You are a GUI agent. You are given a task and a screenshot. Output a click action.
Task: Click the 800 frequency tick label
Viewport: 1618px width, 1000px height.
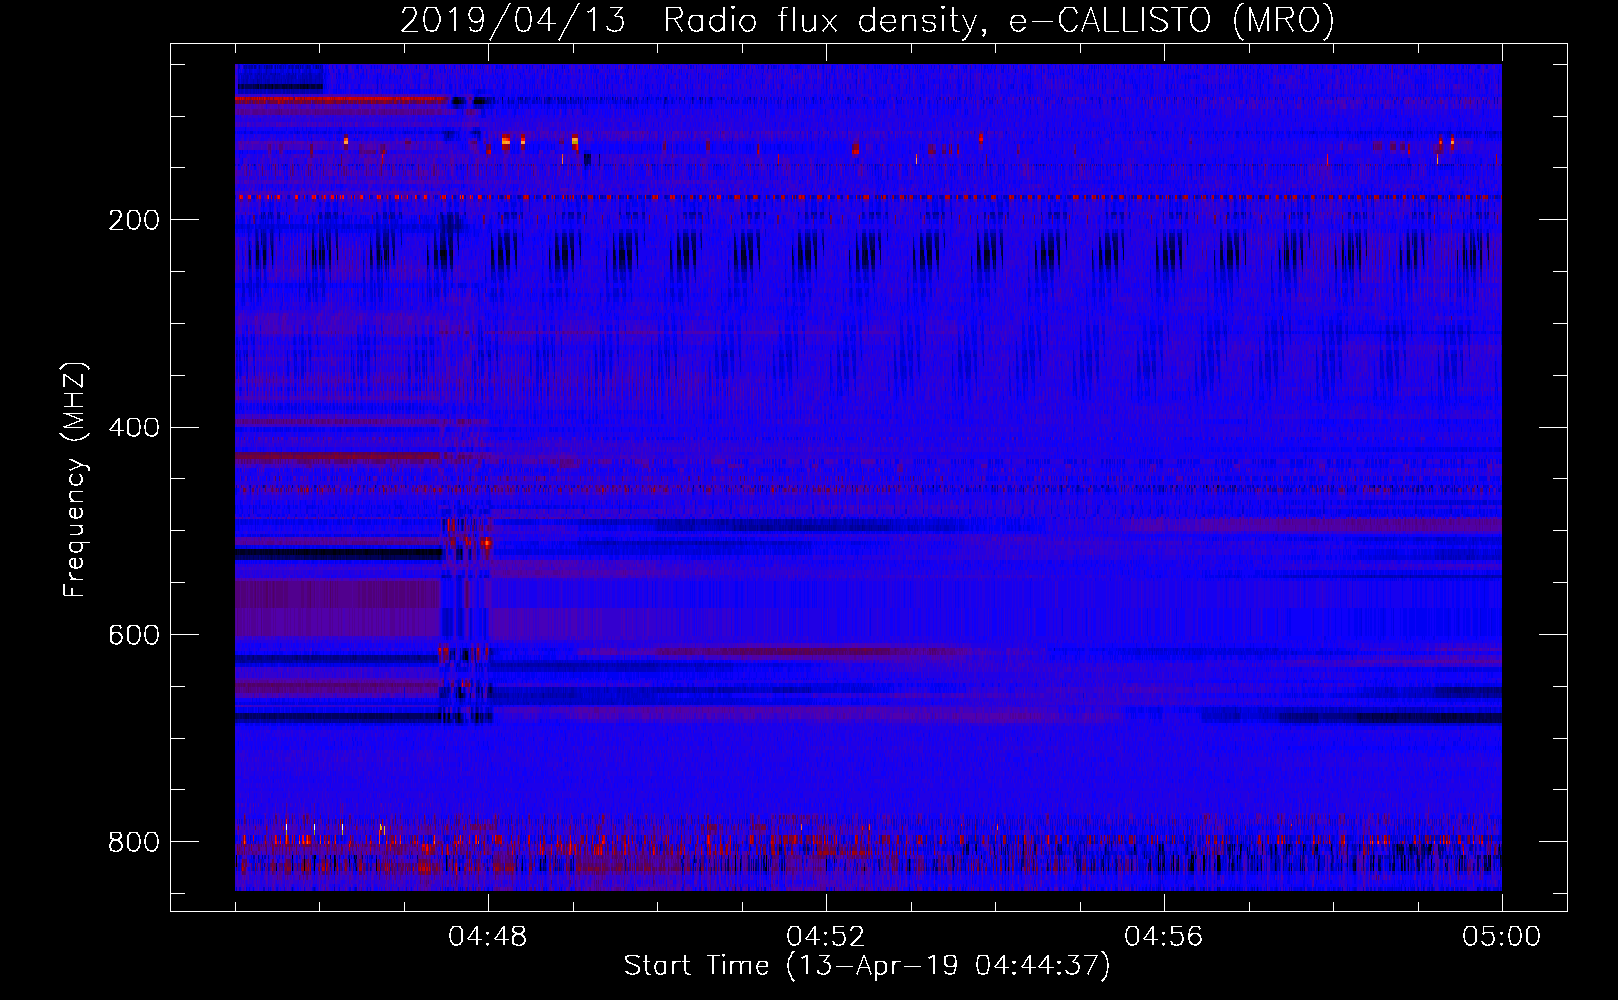point(134,842)
